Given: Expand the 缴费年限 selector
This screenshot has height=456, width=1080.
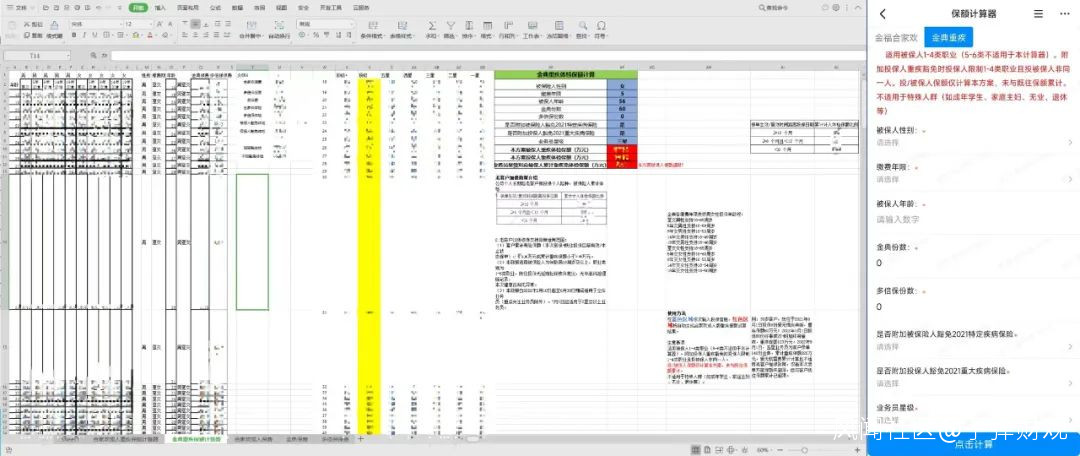Looking at the screenshot, I should click(973, 180).
